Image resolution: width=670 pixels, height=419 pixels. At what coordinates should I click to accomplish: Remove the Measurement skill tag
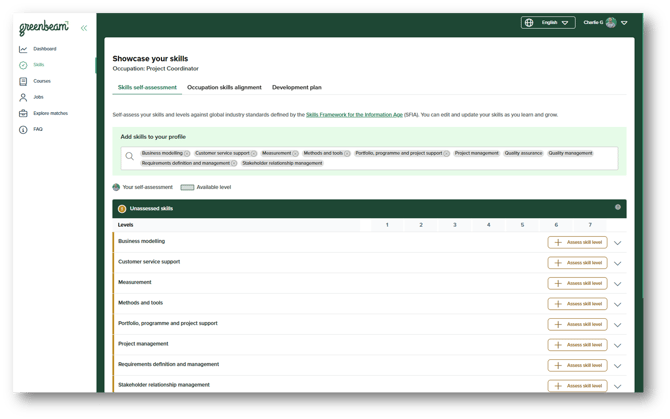[x=295, y=154]
